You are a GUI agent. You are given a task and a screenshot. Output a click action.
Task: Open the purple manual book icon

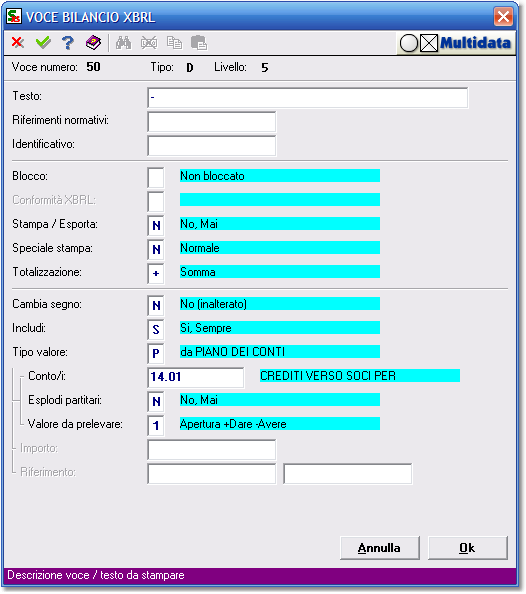(93, 42)
